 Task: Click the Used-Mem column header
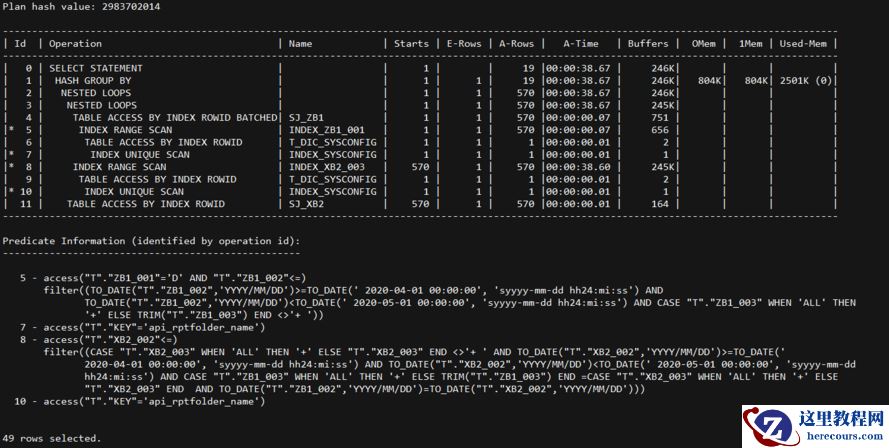[x=803, y=44]
